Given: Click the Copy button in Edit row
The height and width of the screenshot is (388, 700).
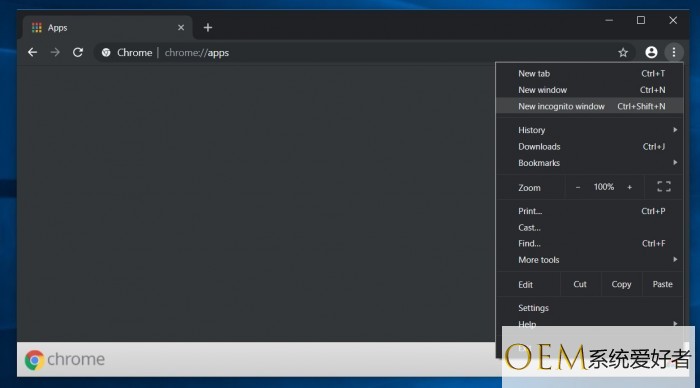Looking at the screenshot, I should click(621, 284).
